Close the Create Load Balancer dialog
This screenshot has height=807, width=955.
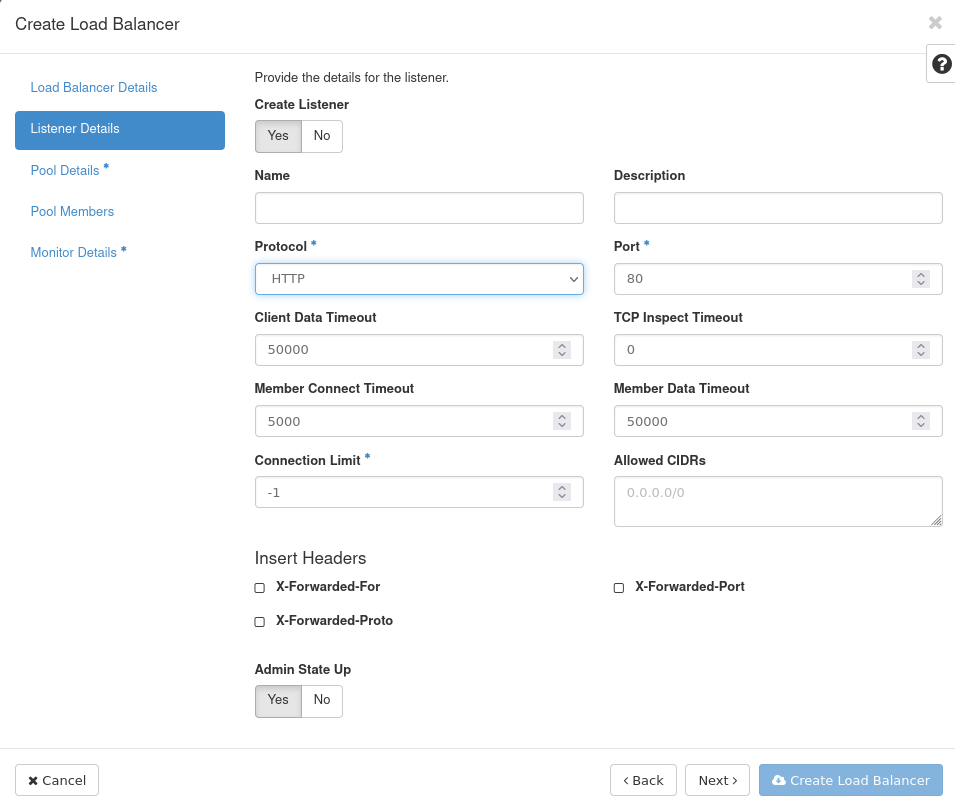click(x=935, y=23)
